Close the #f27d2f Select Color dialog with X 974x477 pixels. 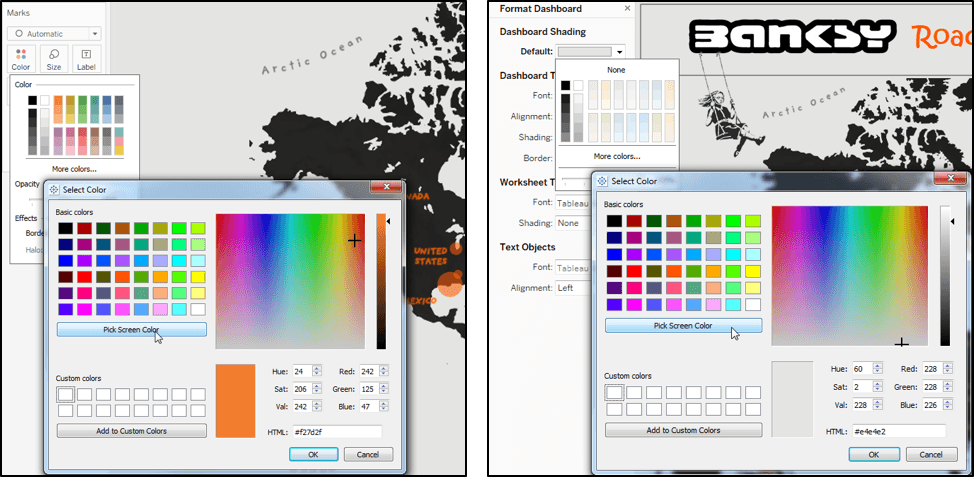tap(386, 186)
